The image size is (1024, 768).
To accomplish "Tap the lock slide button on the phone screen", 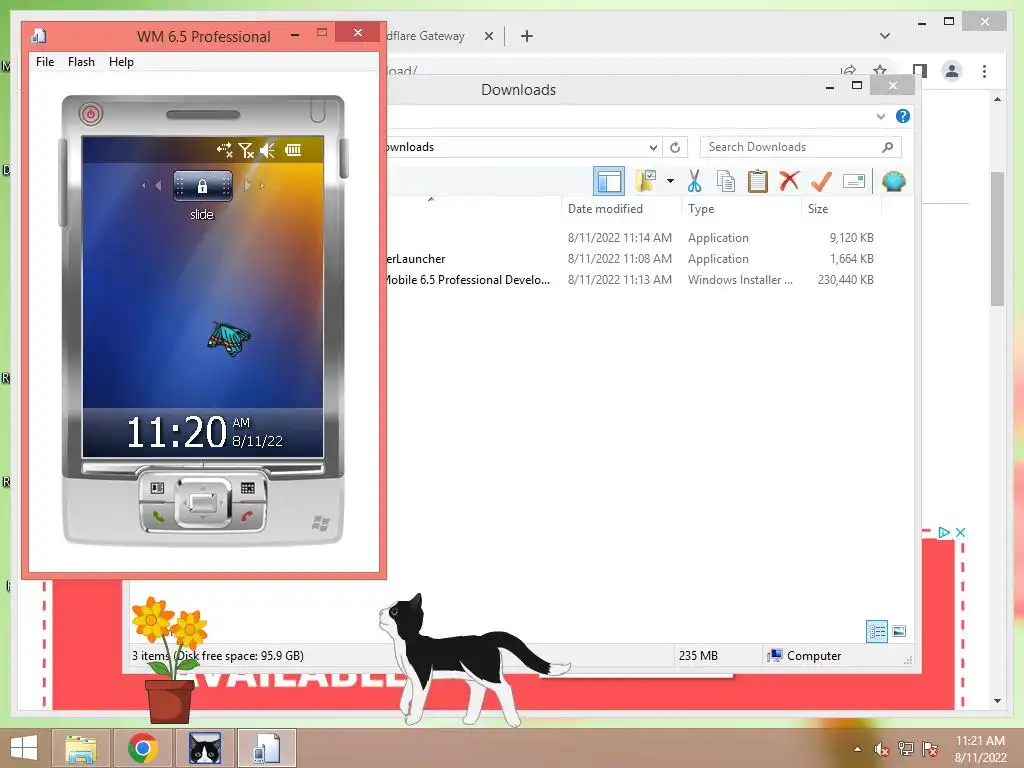I will coord(202,186).
